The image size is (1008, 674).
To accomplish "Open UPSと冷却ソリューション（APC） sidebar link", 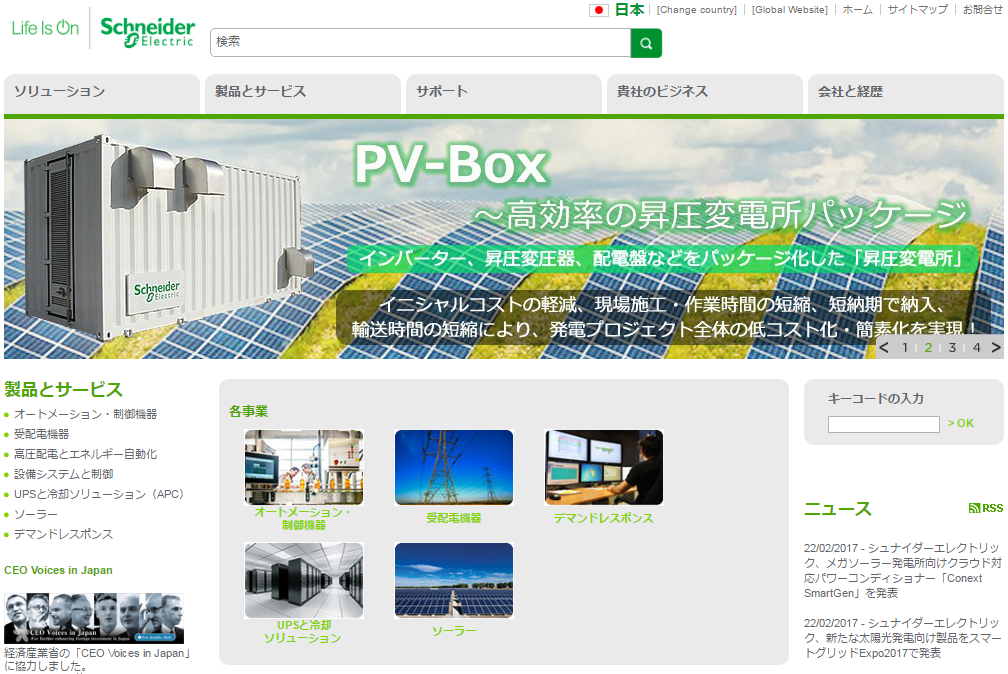I will pos(99,494).
